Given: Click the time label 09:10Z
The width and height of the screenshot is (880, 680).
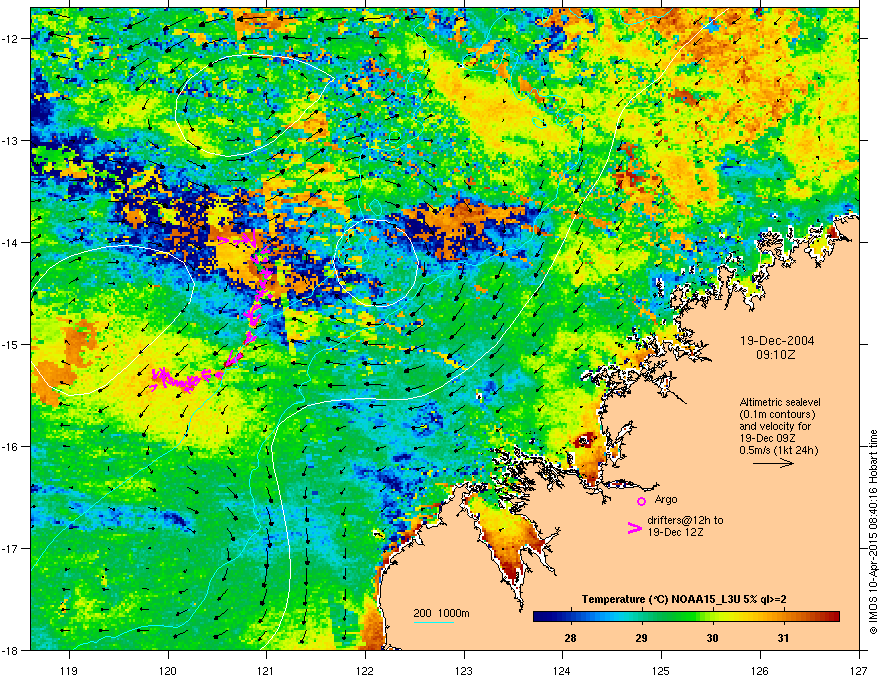Looking at the screenshot, I should point(776,355).
